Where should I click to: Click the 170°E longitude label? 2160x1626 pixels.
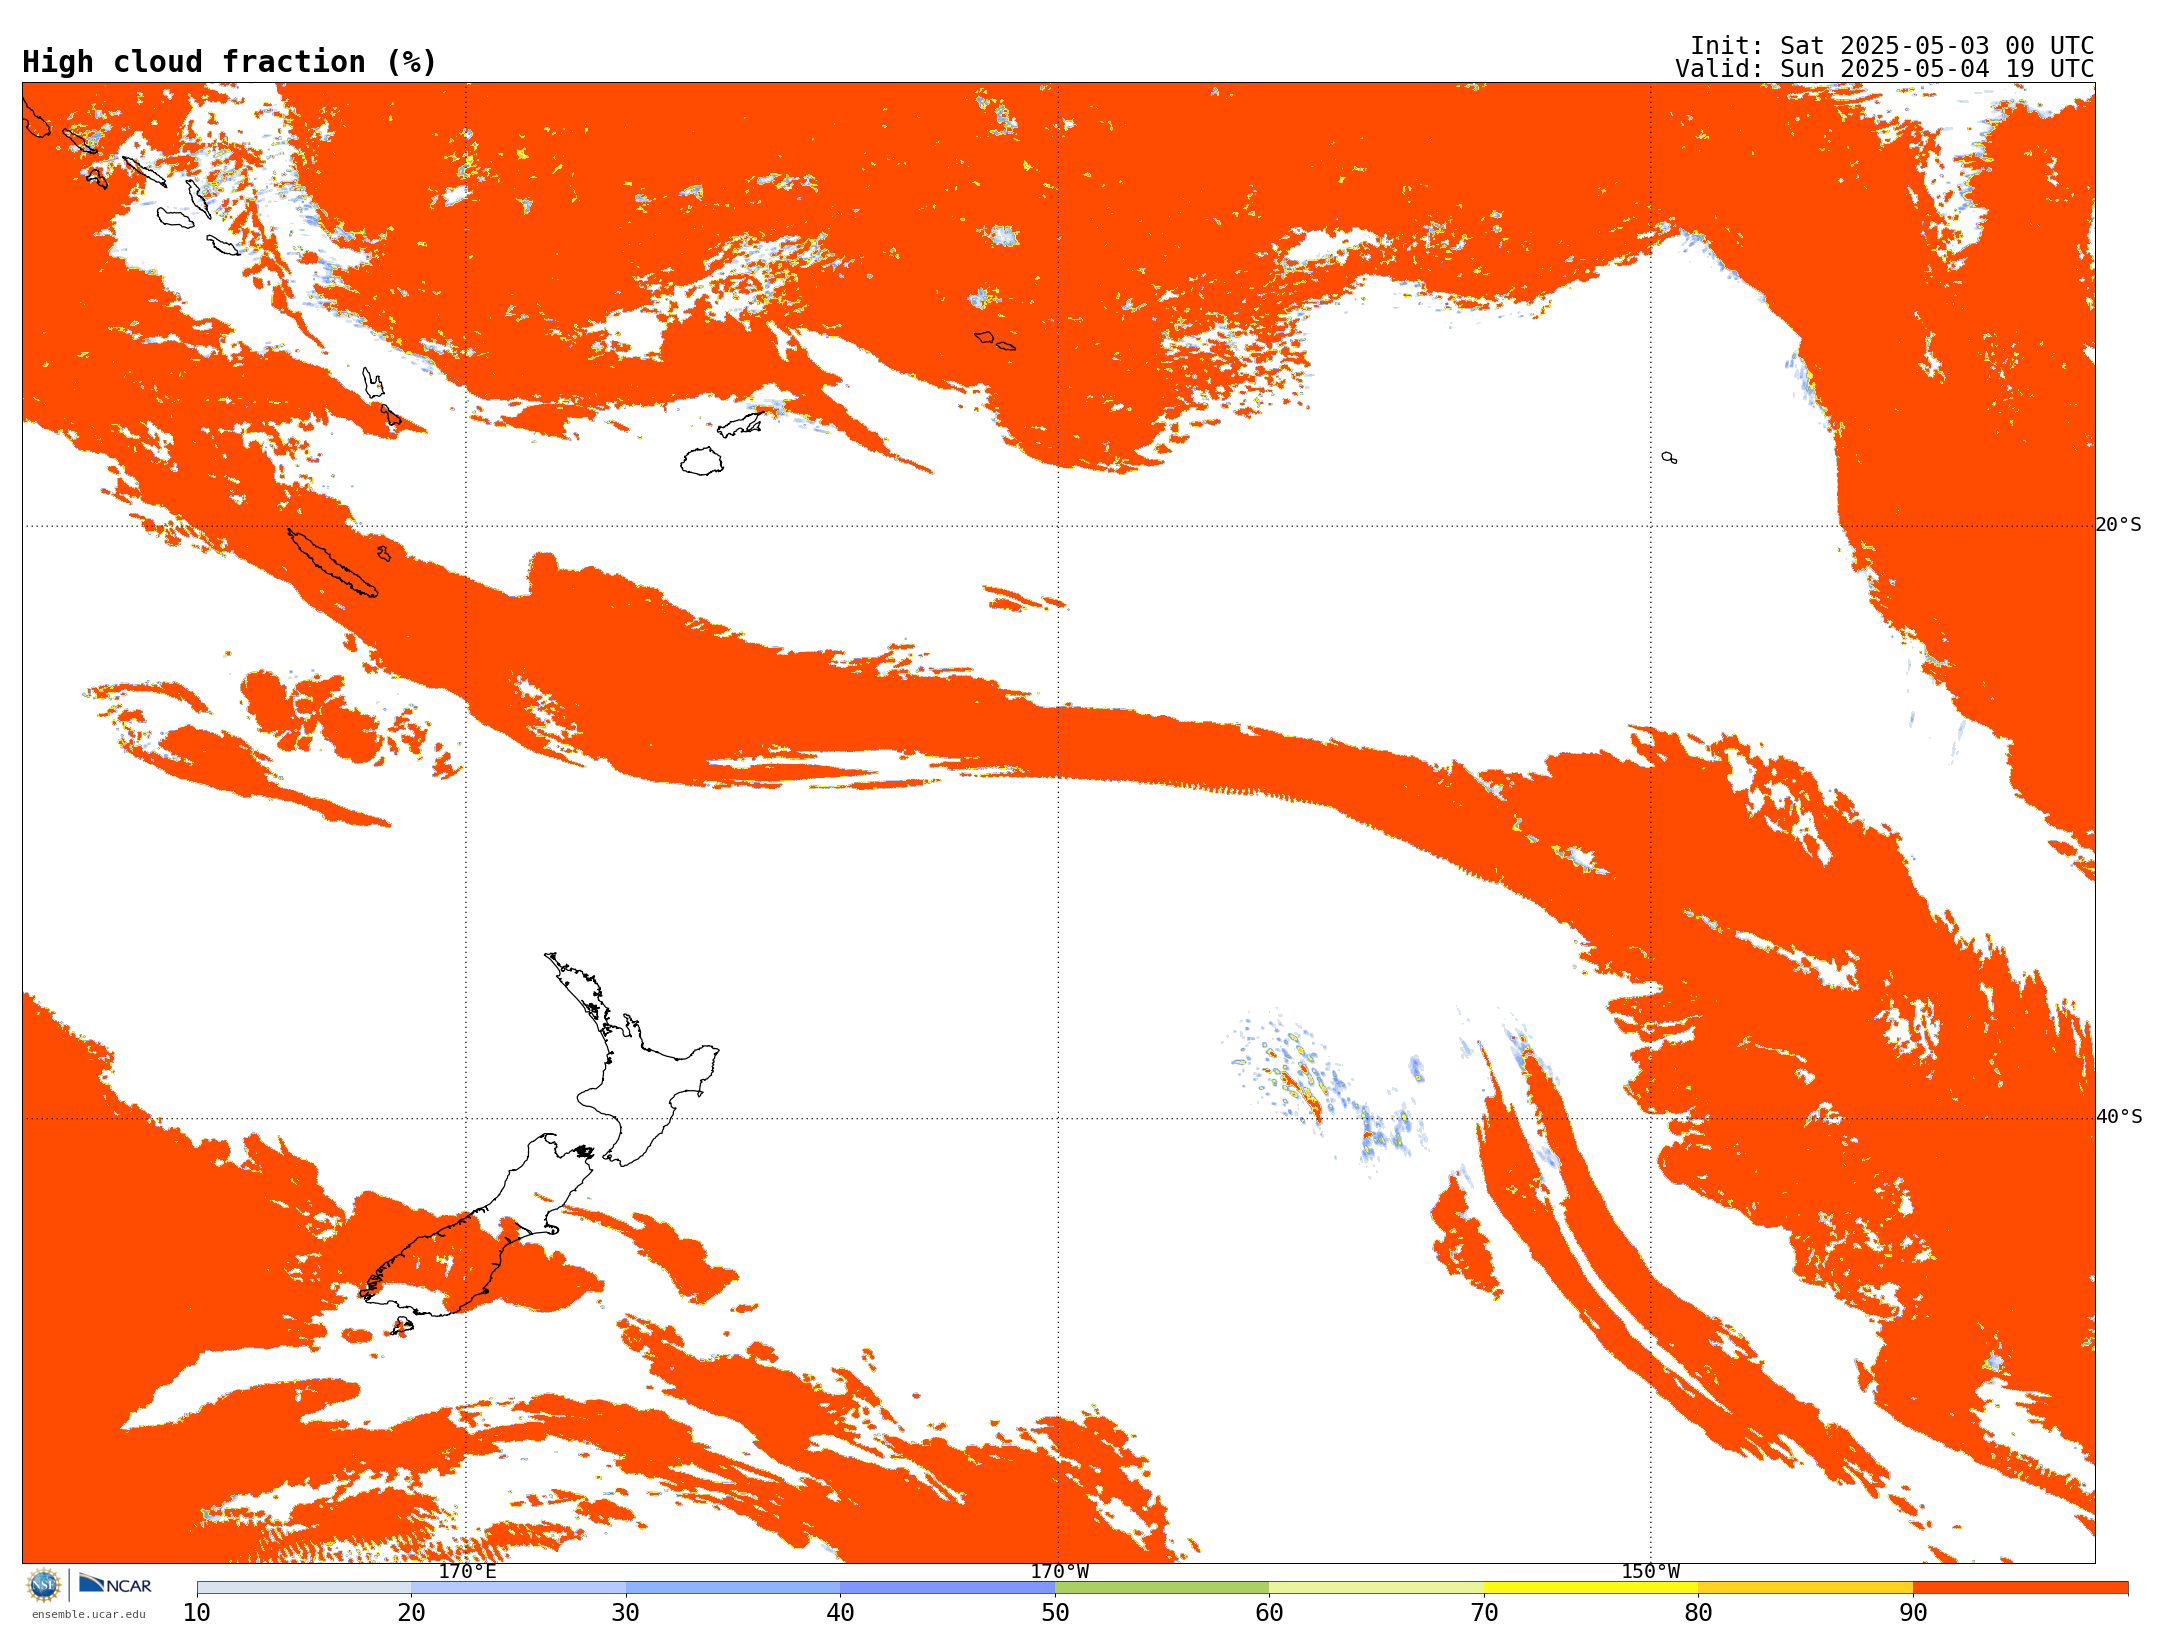tap(467, 1572)
